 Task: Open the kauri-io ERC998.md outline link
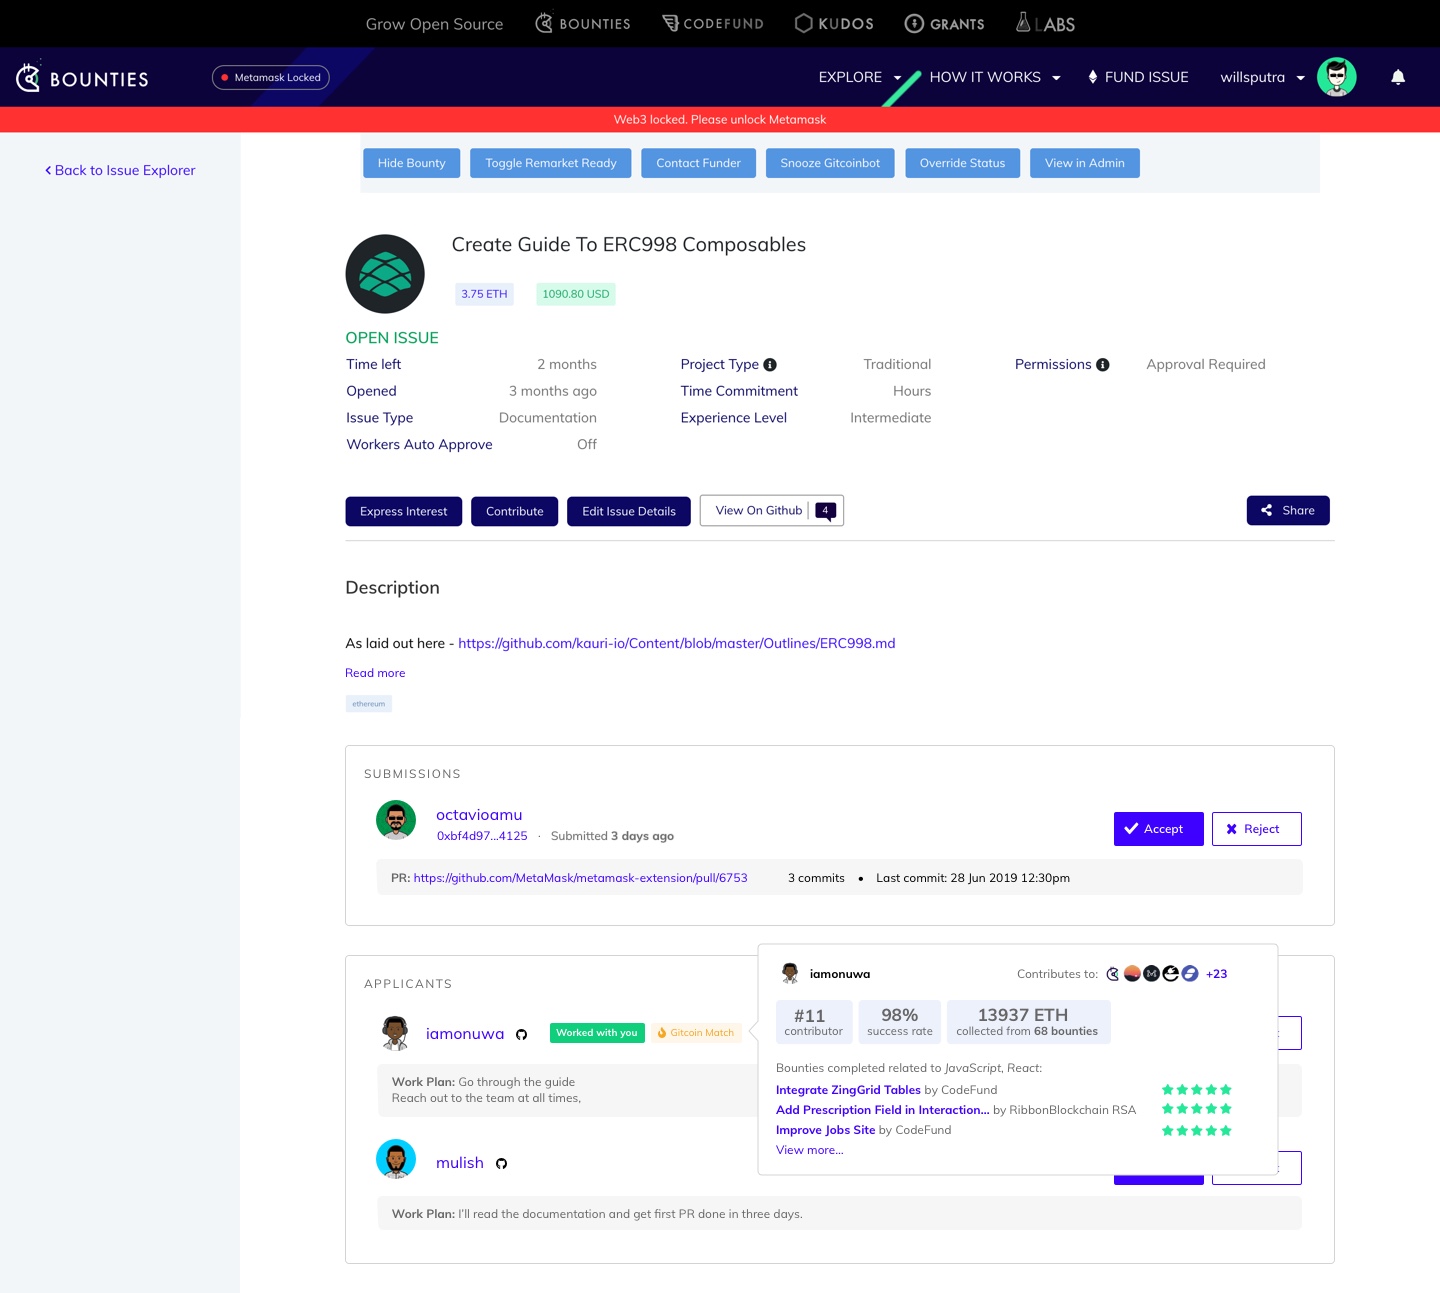tap(677, 643)
